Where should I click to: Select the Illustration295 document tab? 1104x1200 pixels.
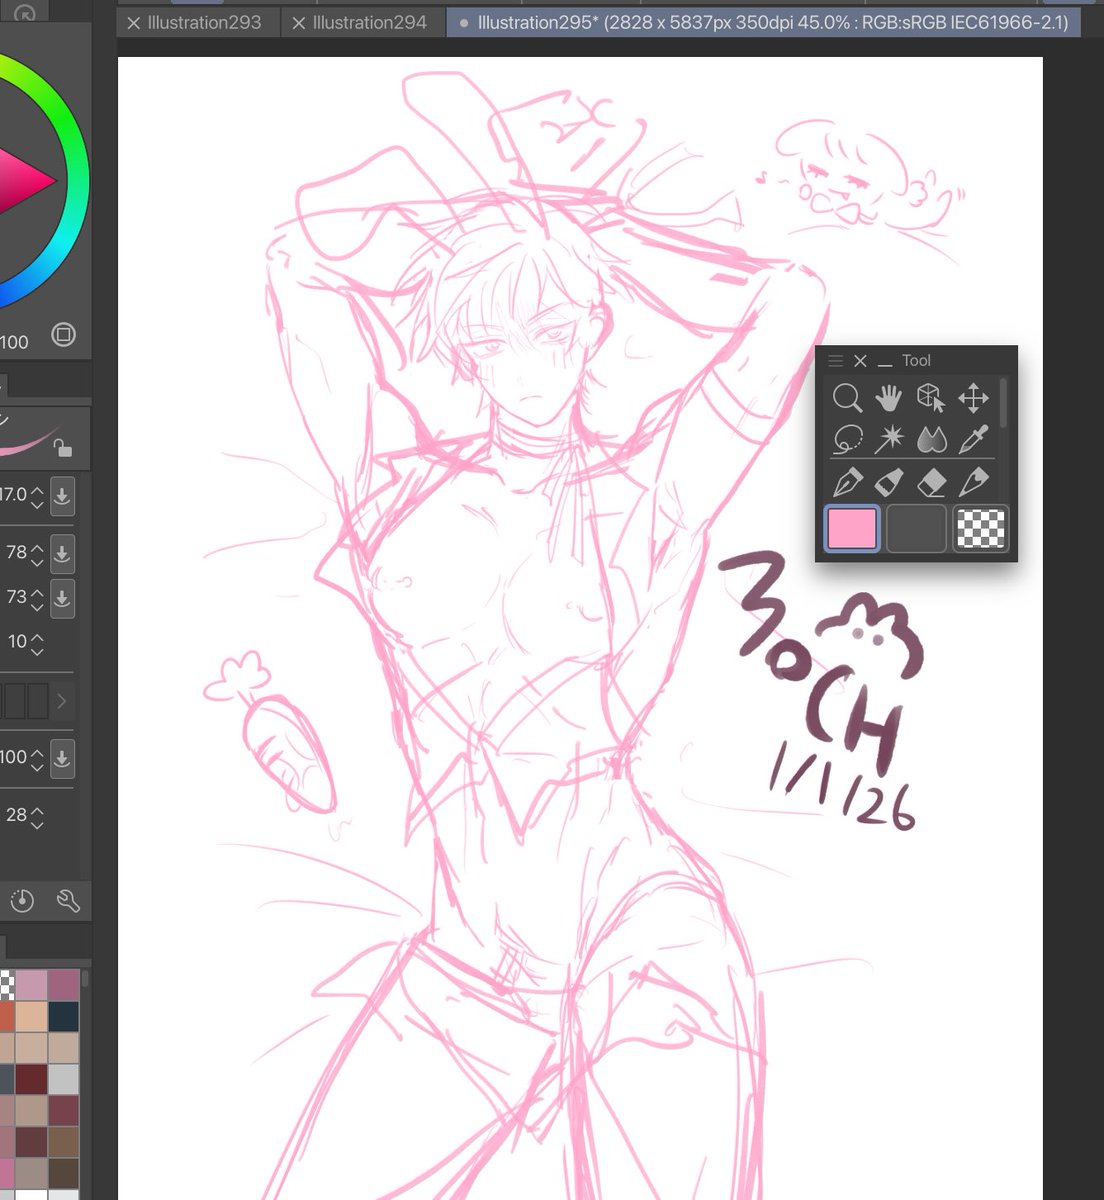763,22
